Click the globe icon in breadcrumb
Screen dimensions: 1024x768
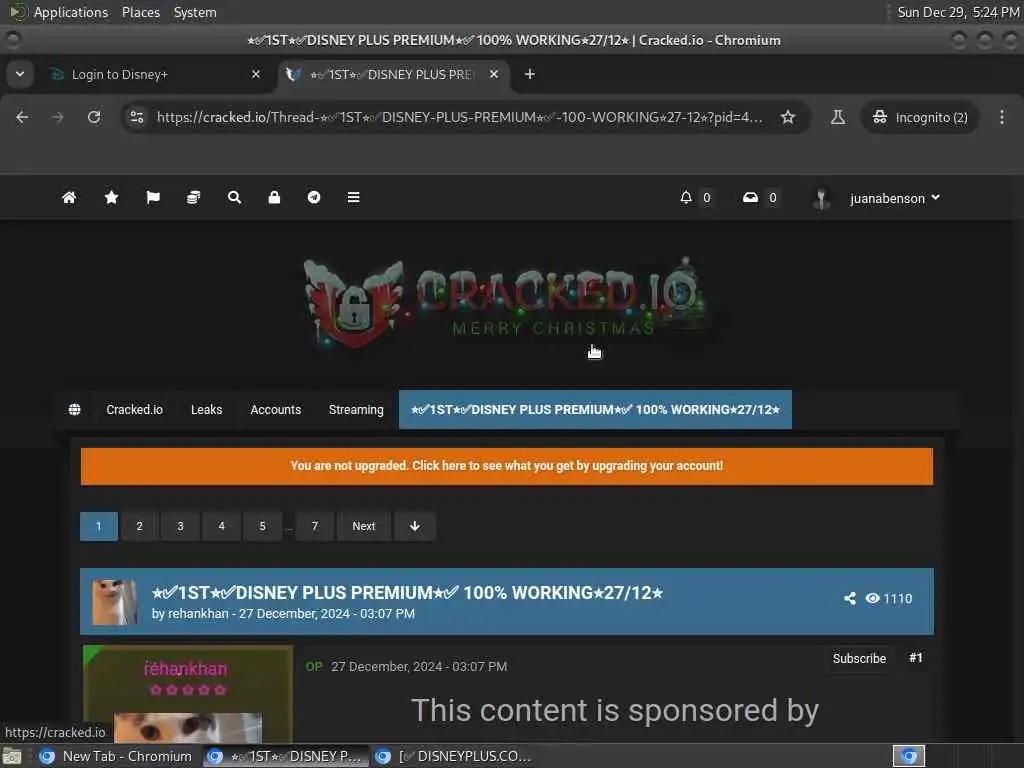click(74, 409)
